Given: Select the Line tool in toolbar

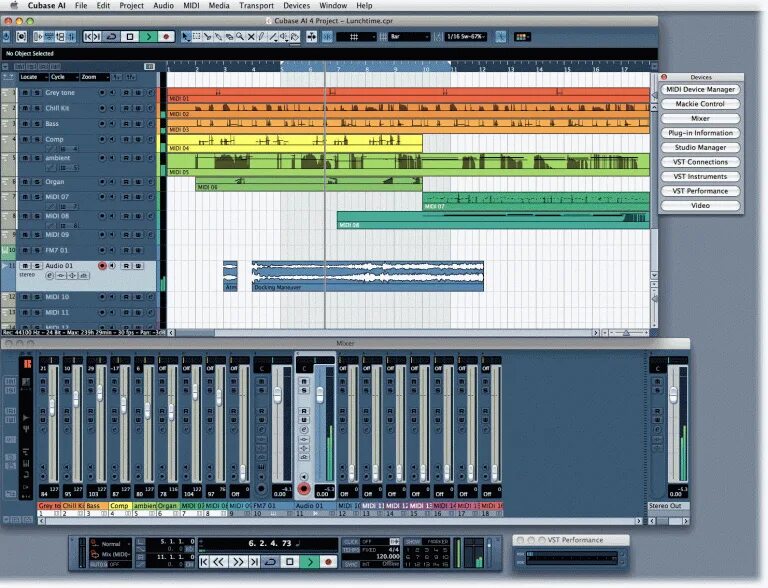Looking at the screenshot, I should [273, 37].
